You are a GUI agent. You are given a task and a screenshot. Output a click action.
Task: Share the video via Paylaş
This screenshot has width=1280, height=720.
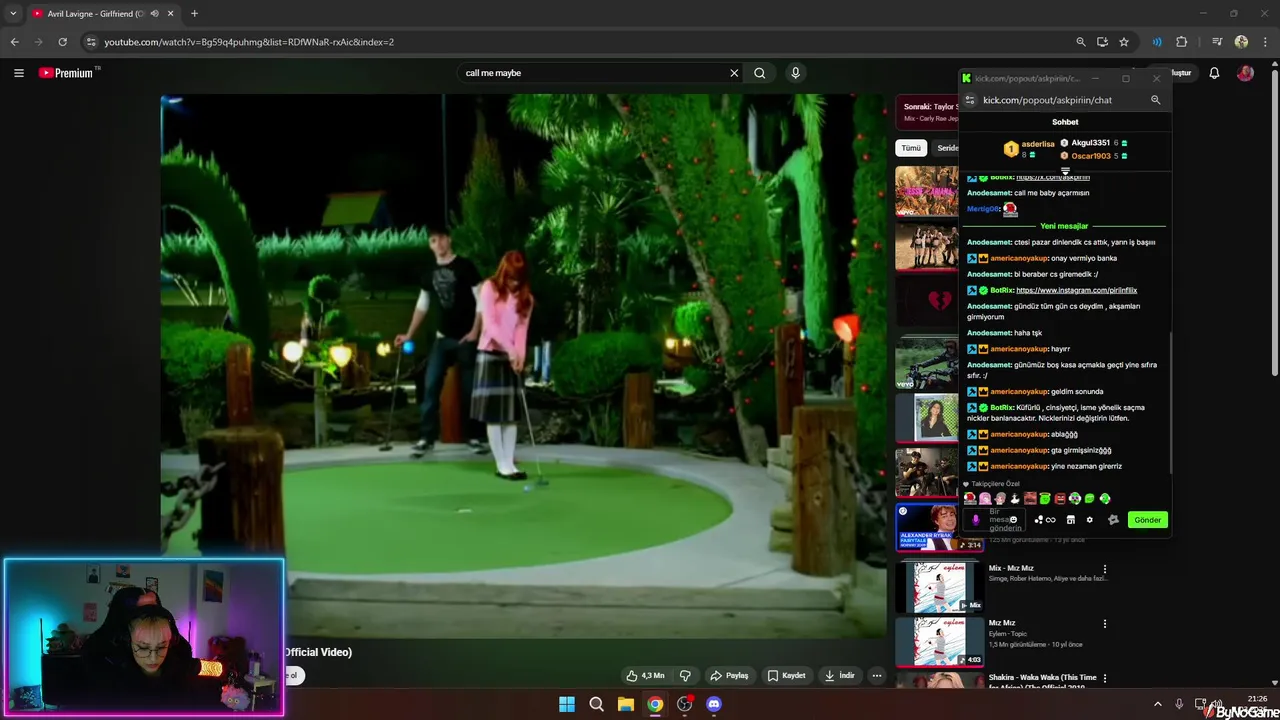pos(728,675)
